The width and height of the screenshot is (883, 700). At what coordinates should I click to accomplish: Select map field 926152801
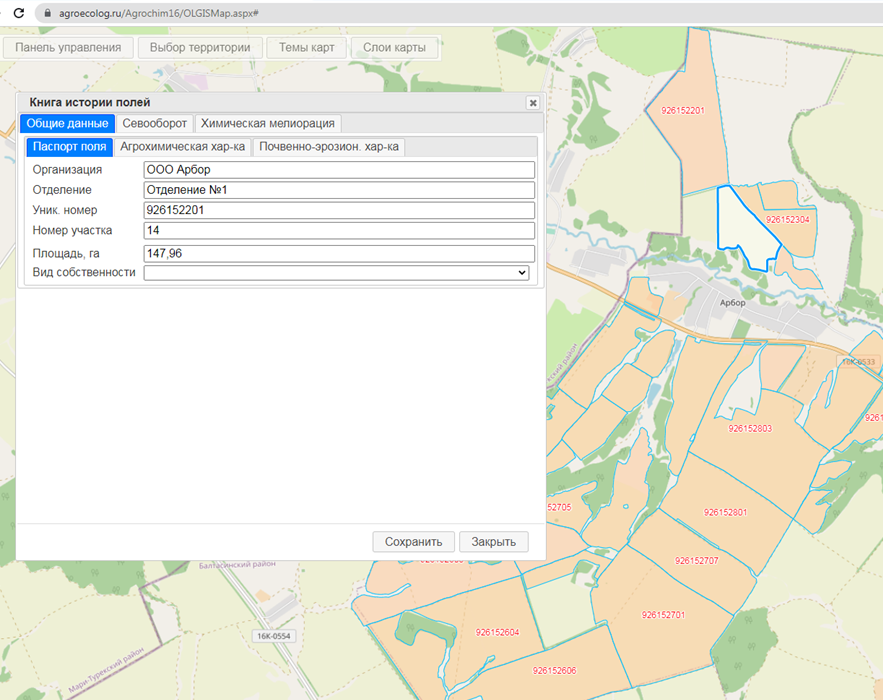pos(725,512)
